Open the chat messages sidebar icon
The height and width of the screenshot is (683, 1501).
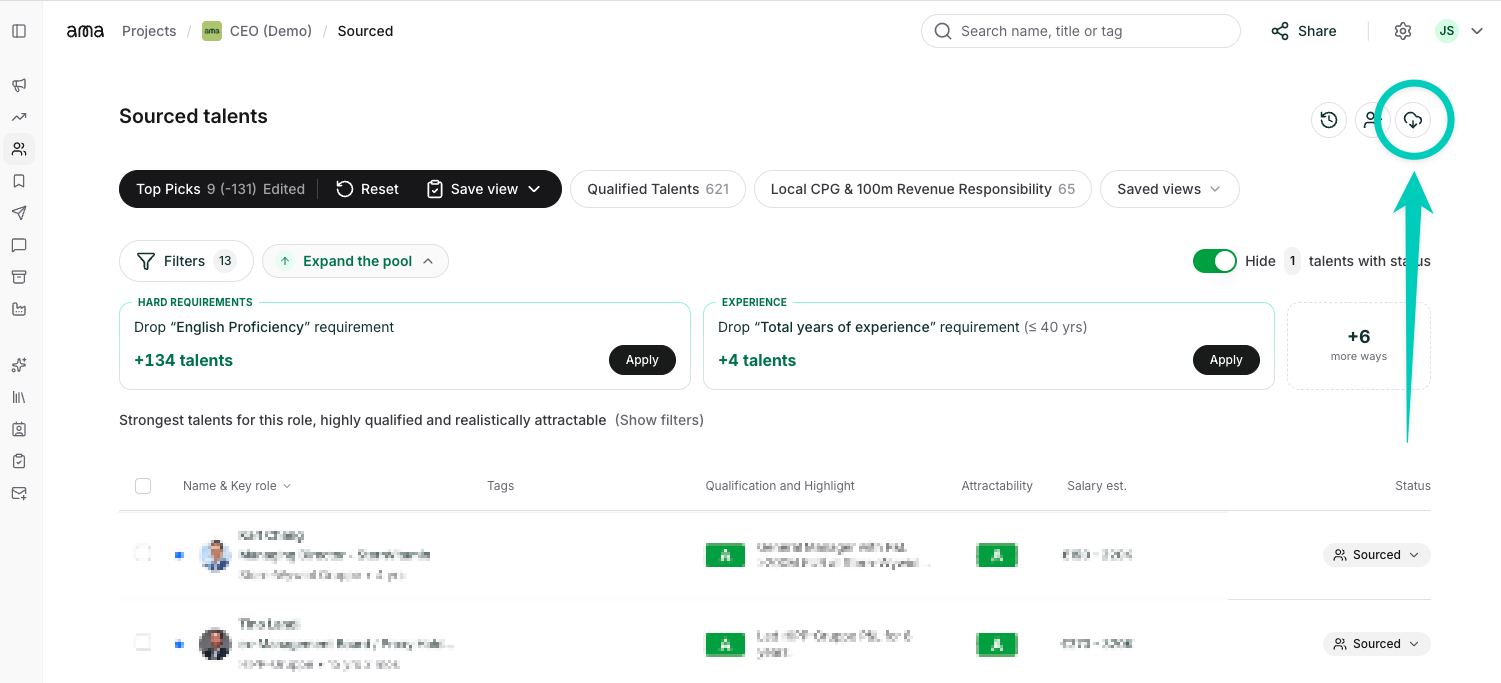19,245
